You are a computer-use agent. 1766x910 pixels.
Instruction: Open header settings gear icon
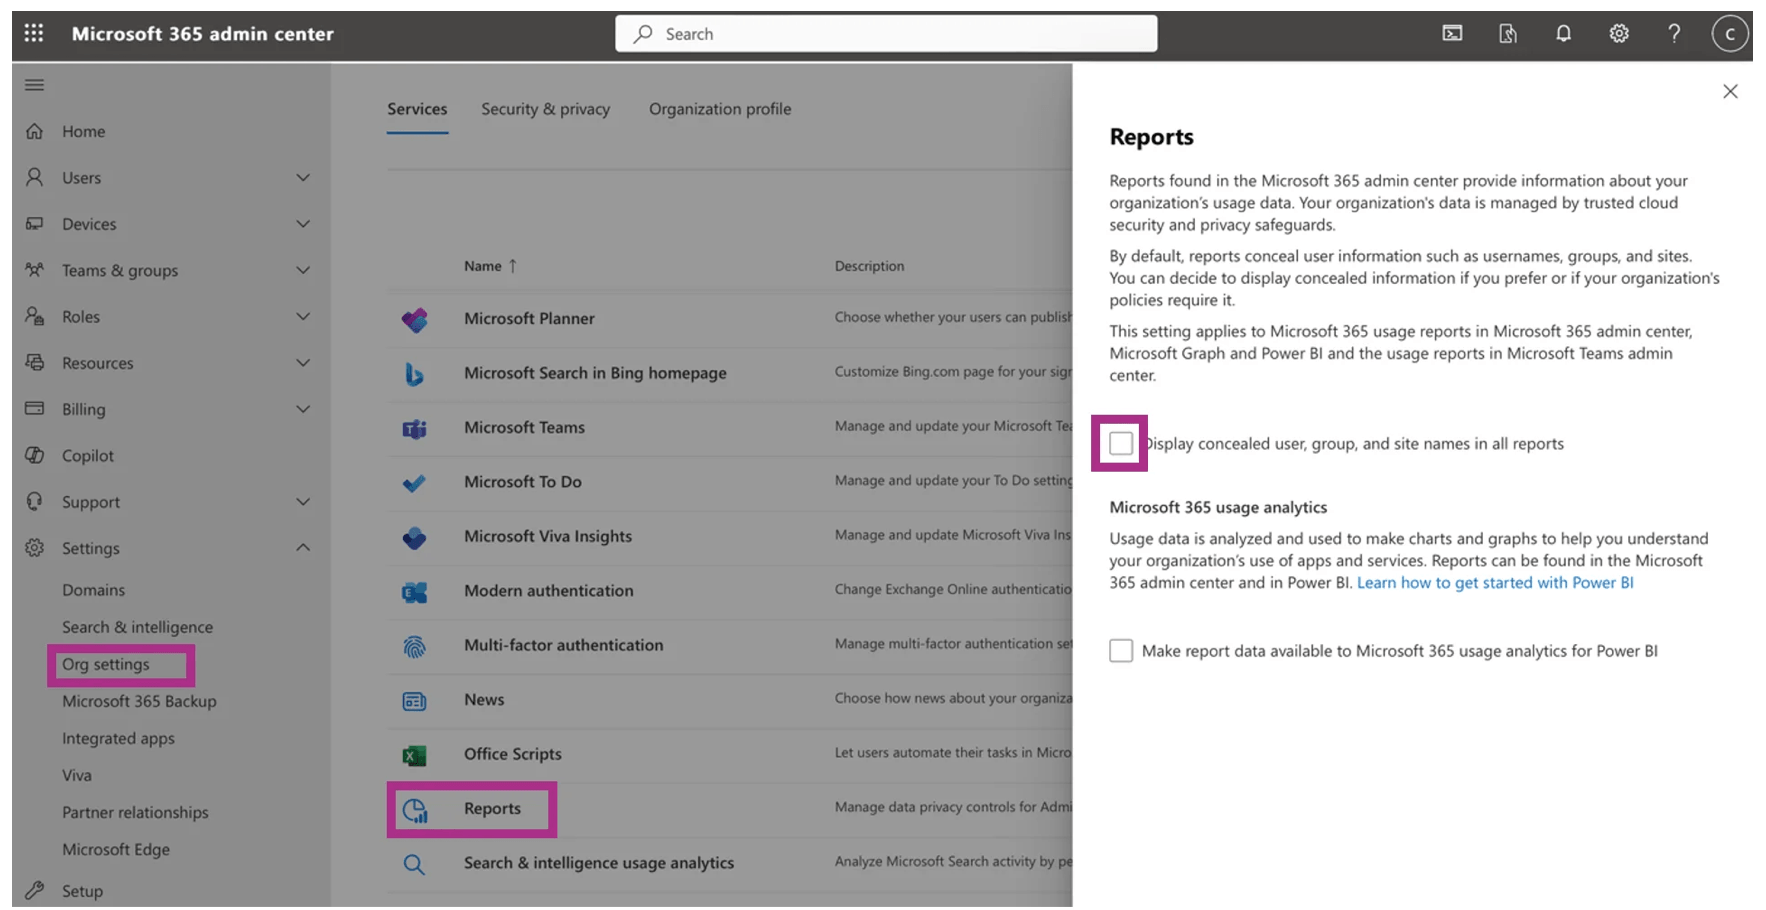click(x=1619, y=33)
